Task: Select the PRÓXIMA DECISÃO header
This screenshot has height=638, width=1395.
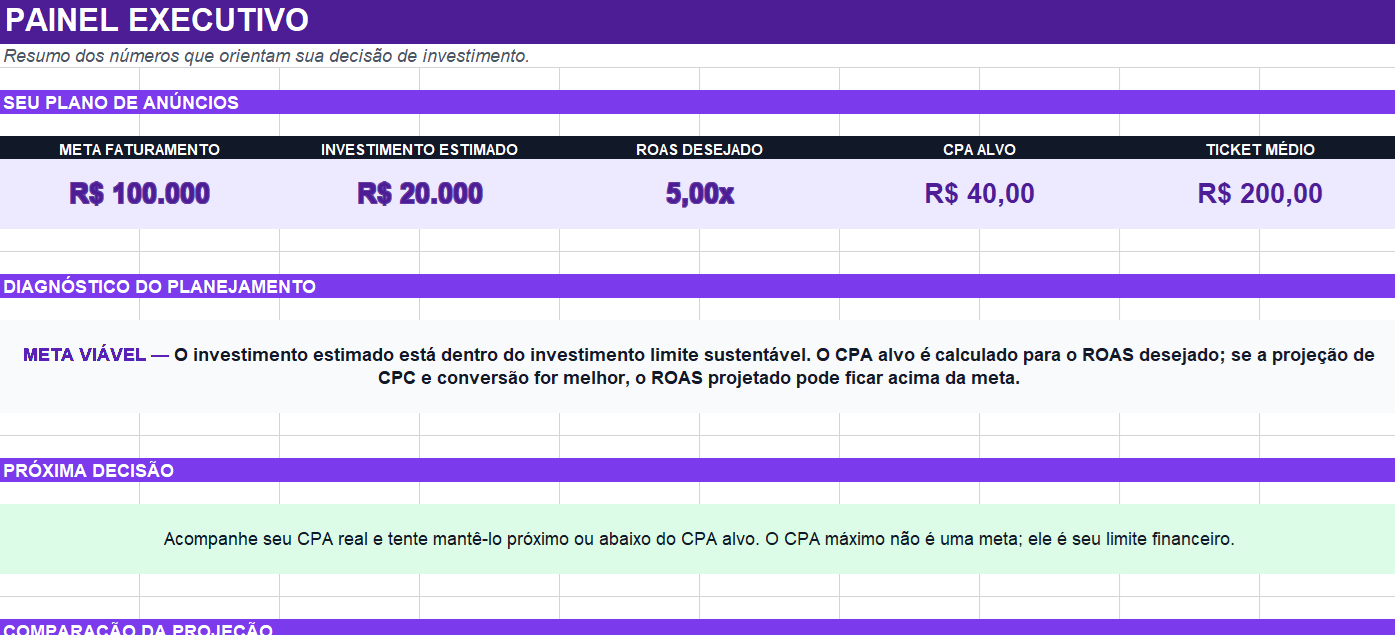Action: 88,471
